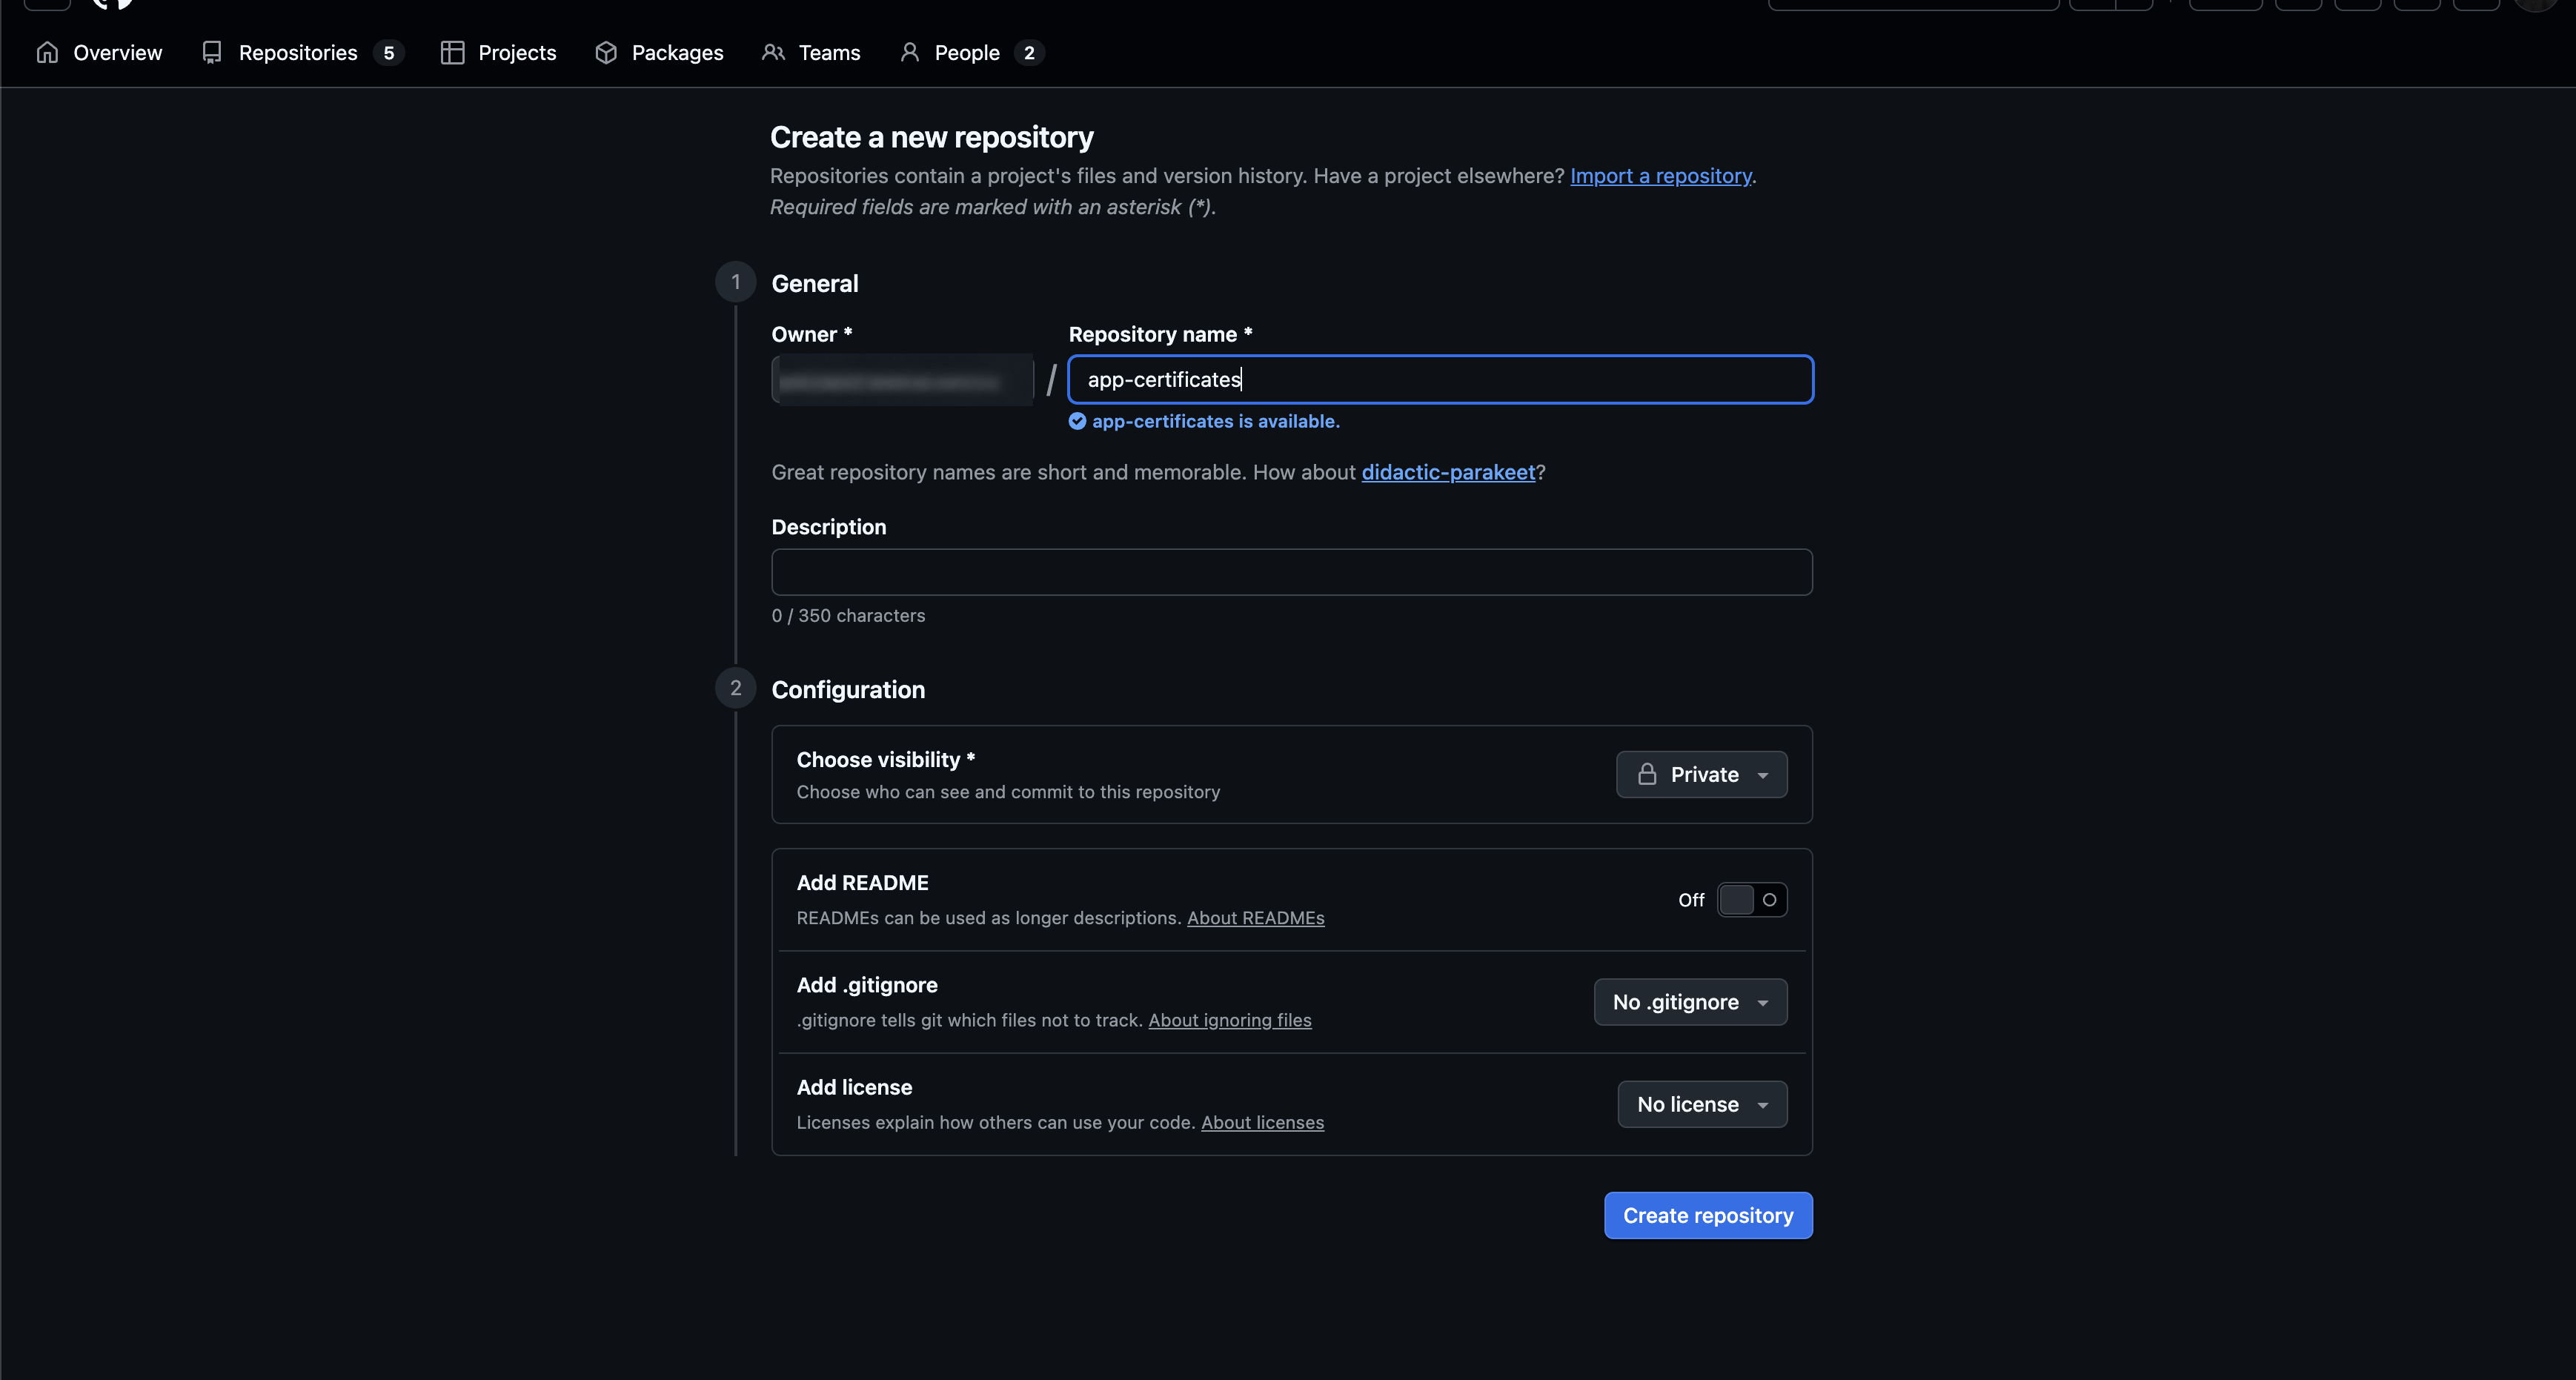Screen dimensions: 2576x1380
Task: Follow the Import a repository link
Action: [1661, 176]
